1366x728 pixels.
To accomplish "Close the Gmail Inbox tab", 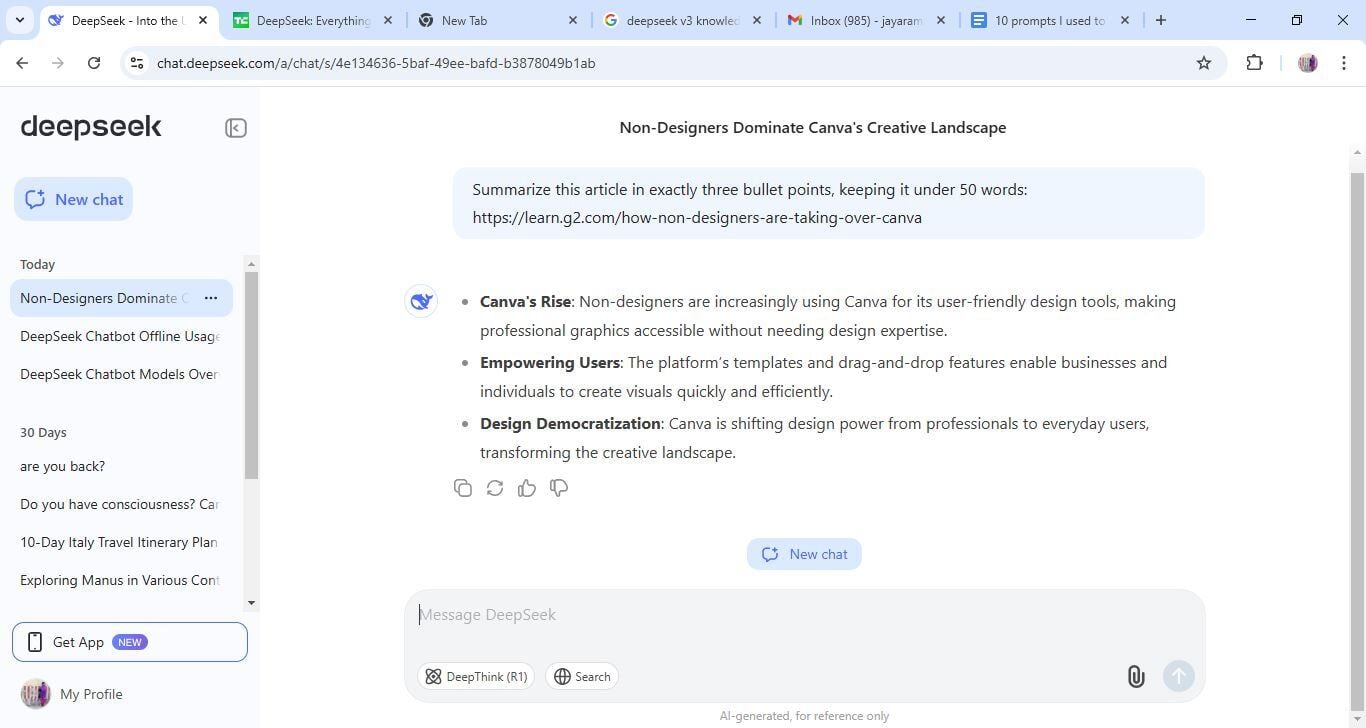I will pyautogui.click(x=941, y=20).
